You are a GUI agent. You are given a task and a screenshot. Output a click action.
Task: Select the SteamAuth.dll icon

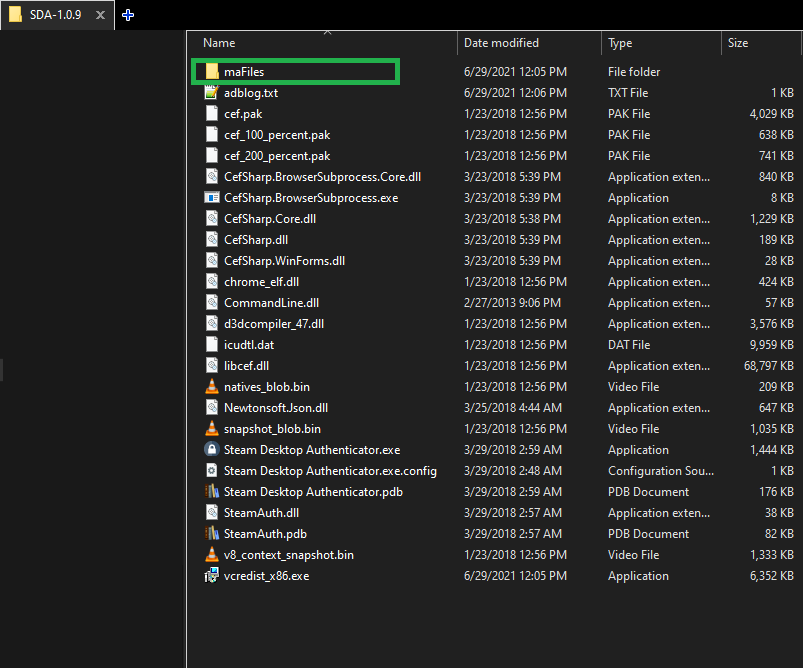(x=212, y=513)
